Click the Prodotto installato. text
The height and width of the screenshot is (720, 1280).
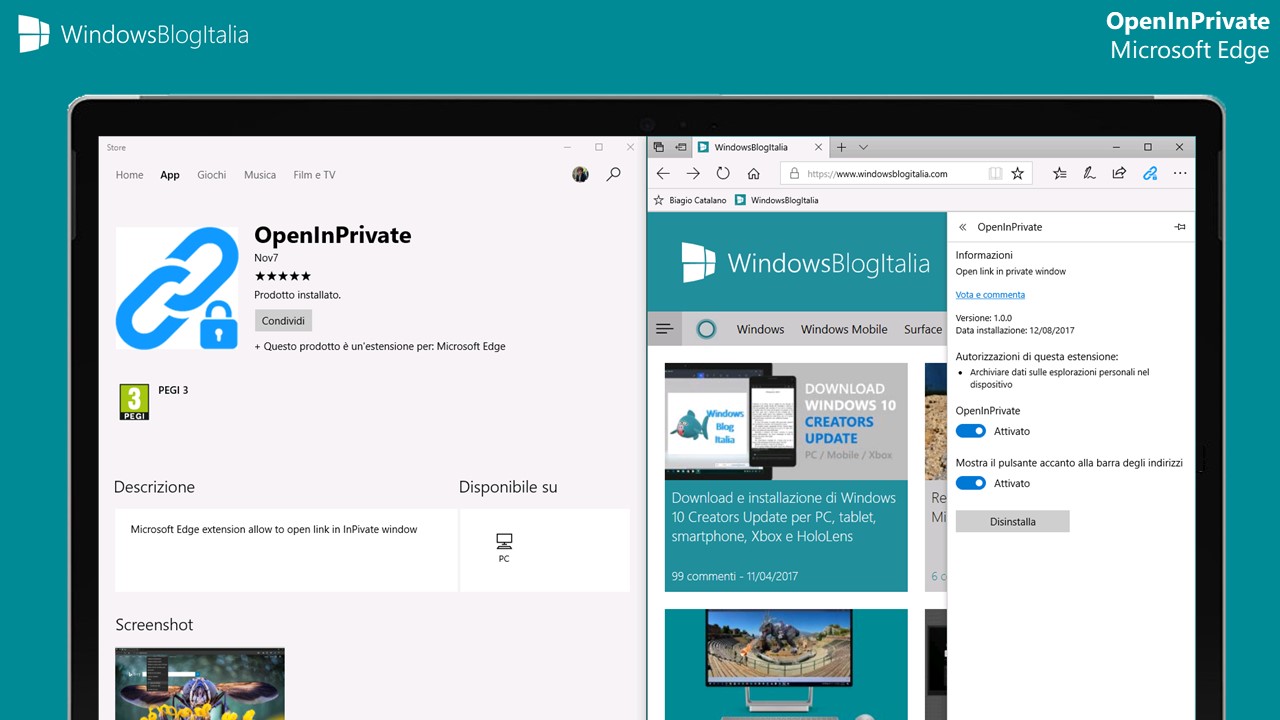point(297,295)
